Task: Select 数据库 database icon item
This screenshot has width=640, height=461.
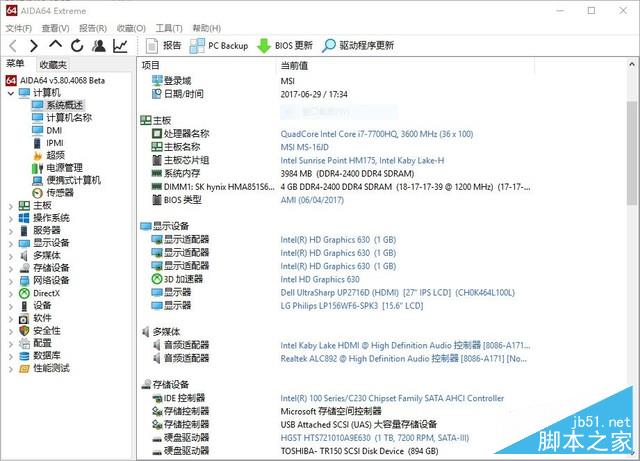Action: tap(24, 356)
